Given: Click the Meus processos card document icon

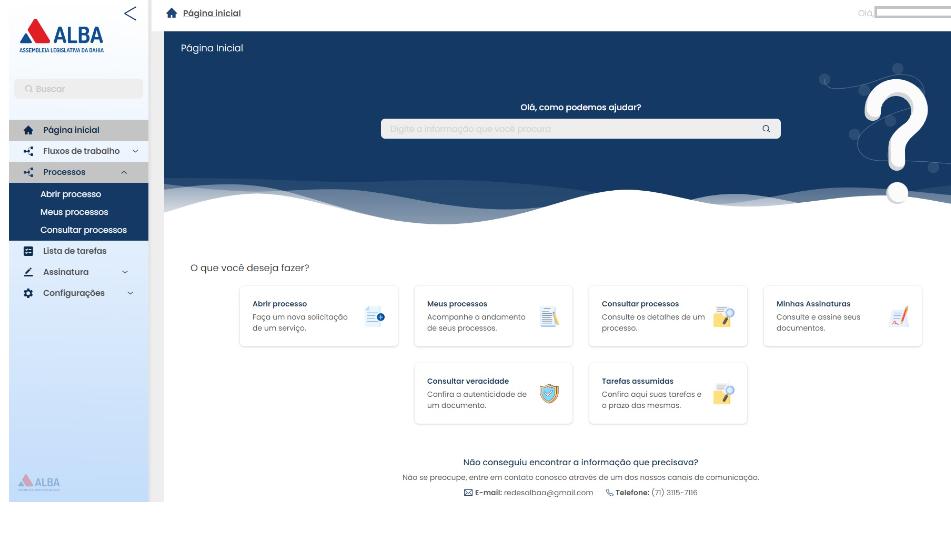Looking at the screenshot, I should [x=549, y=317].
